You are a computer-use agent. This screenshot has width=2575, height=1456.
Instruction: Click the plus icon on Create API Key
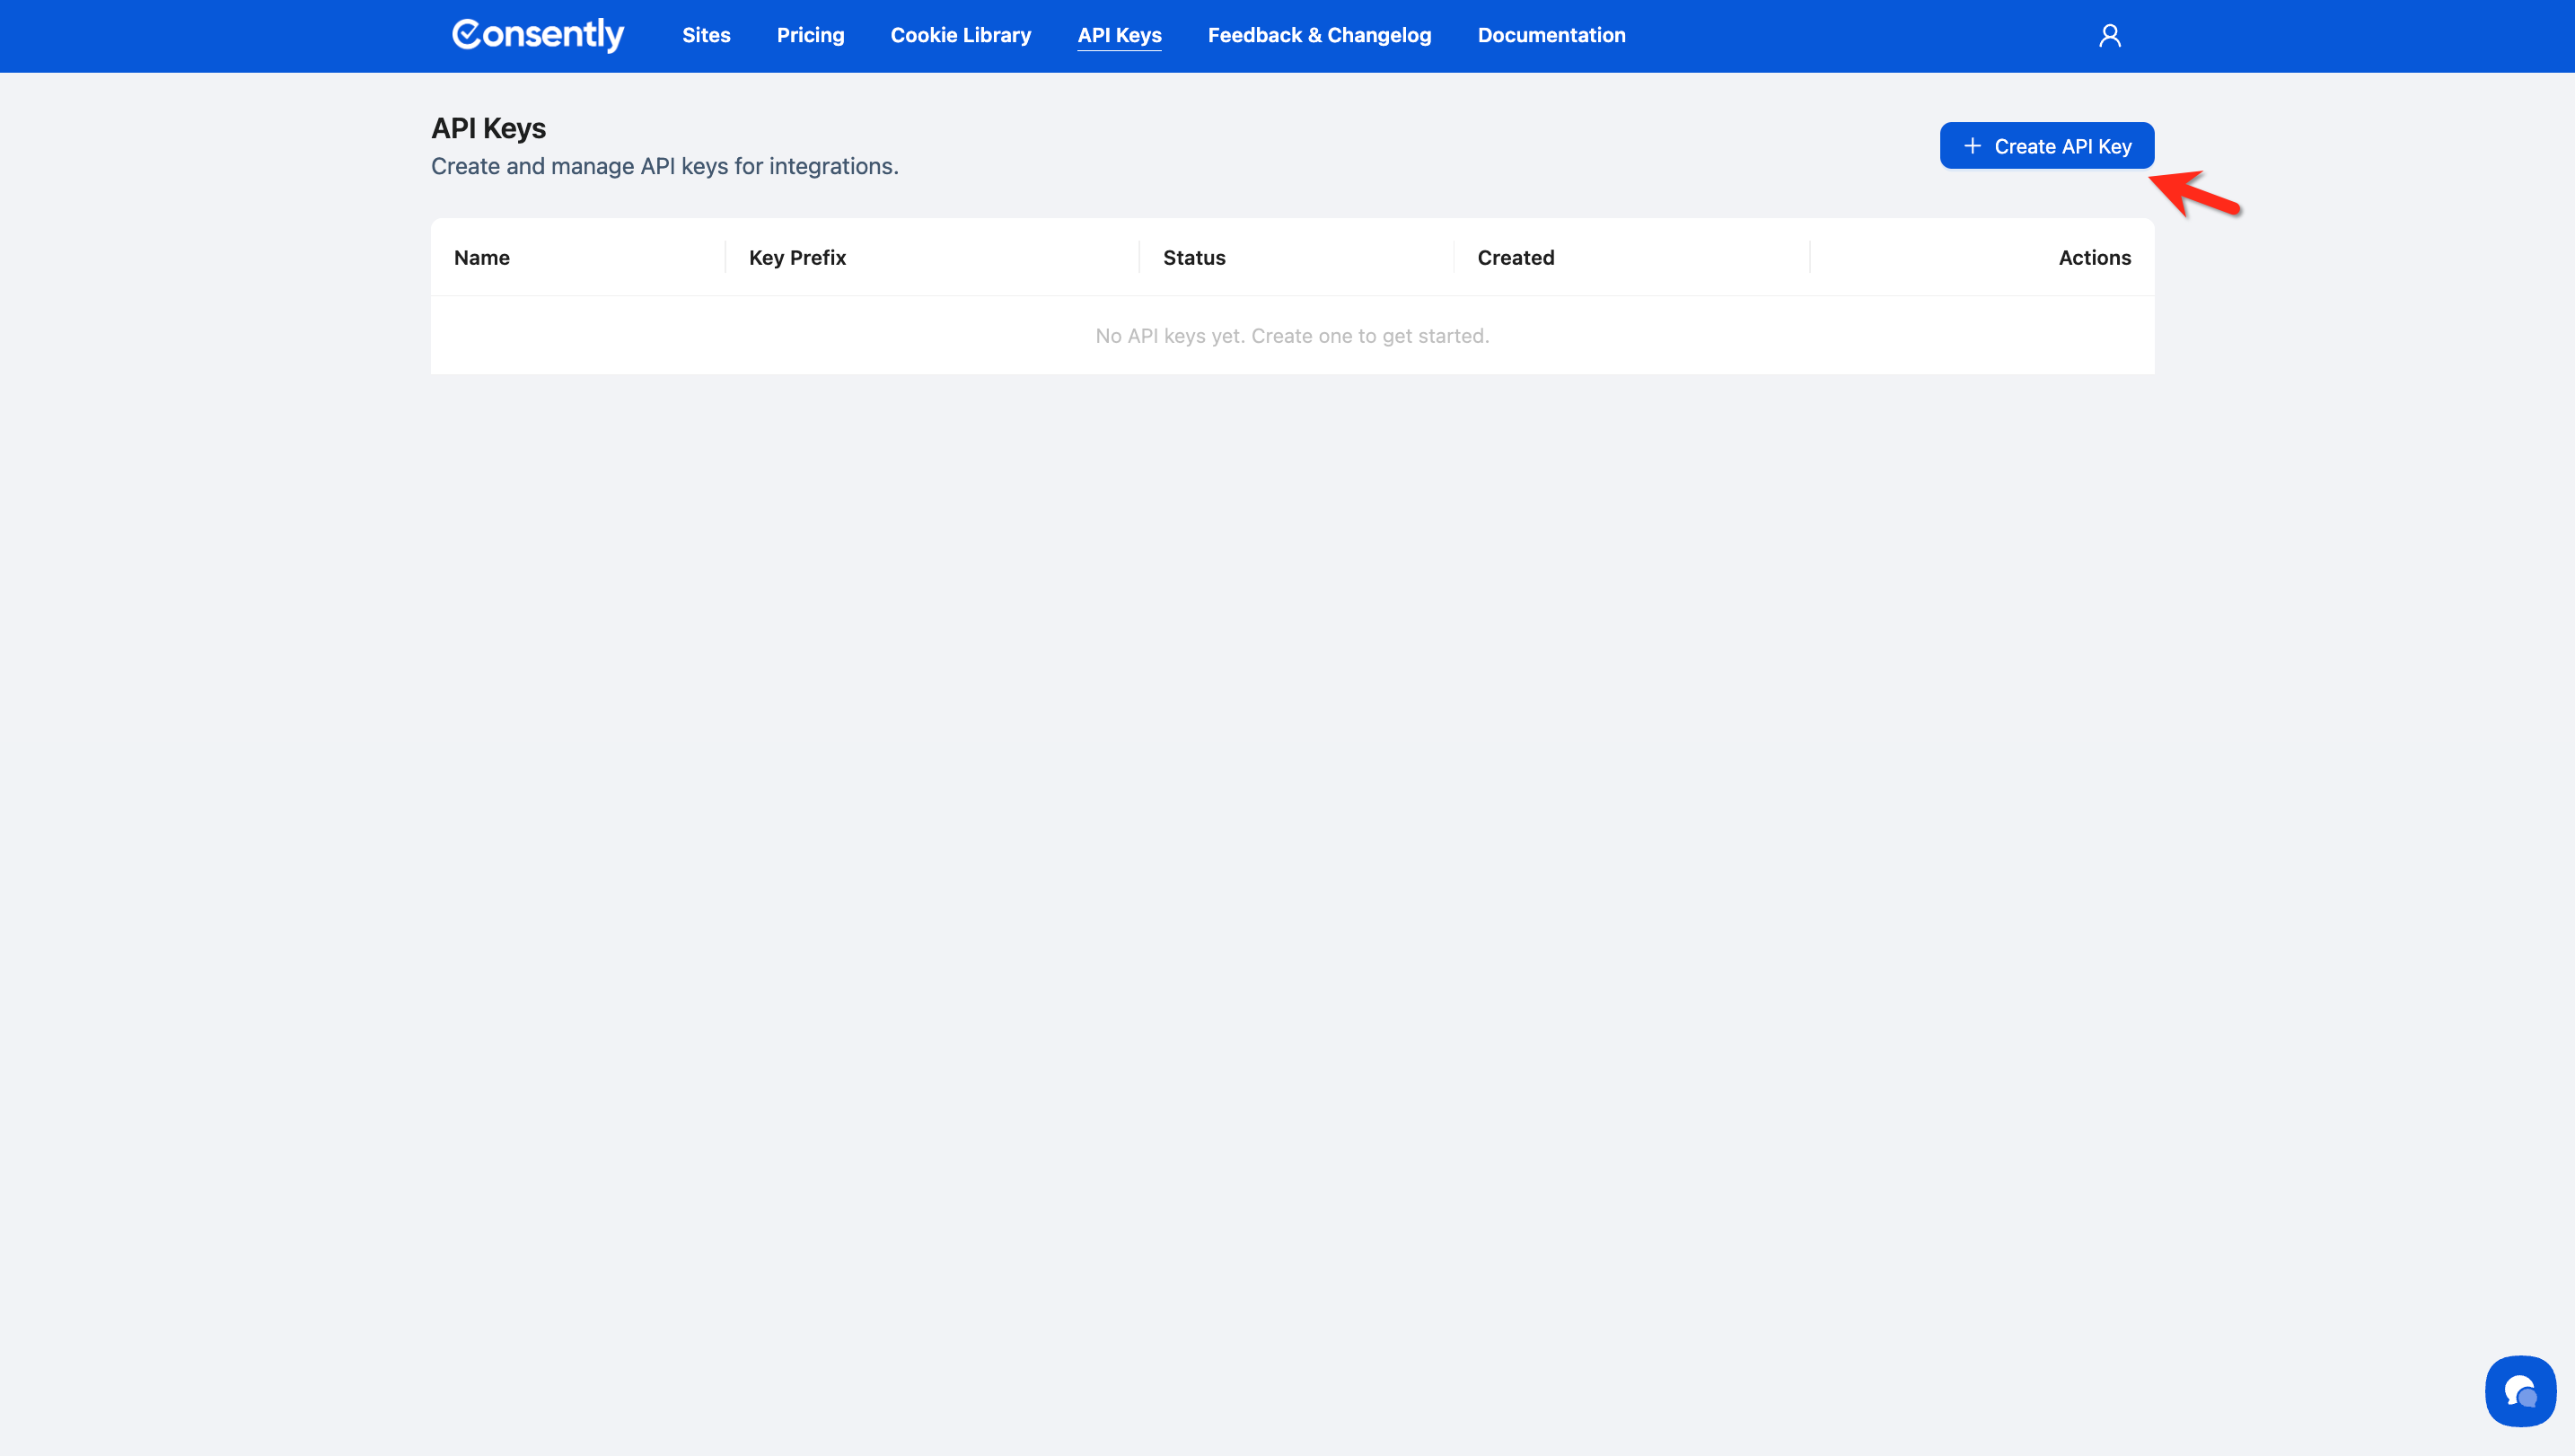tap(1972, 146)
